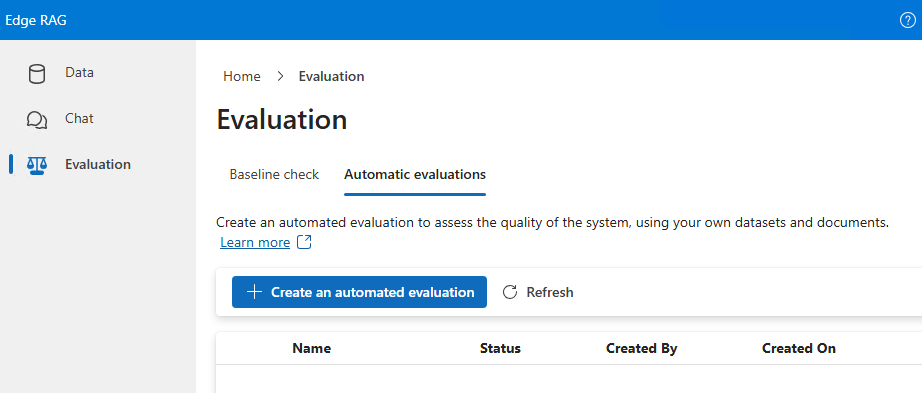Click the Data cylinder icon

pos(36,74)
